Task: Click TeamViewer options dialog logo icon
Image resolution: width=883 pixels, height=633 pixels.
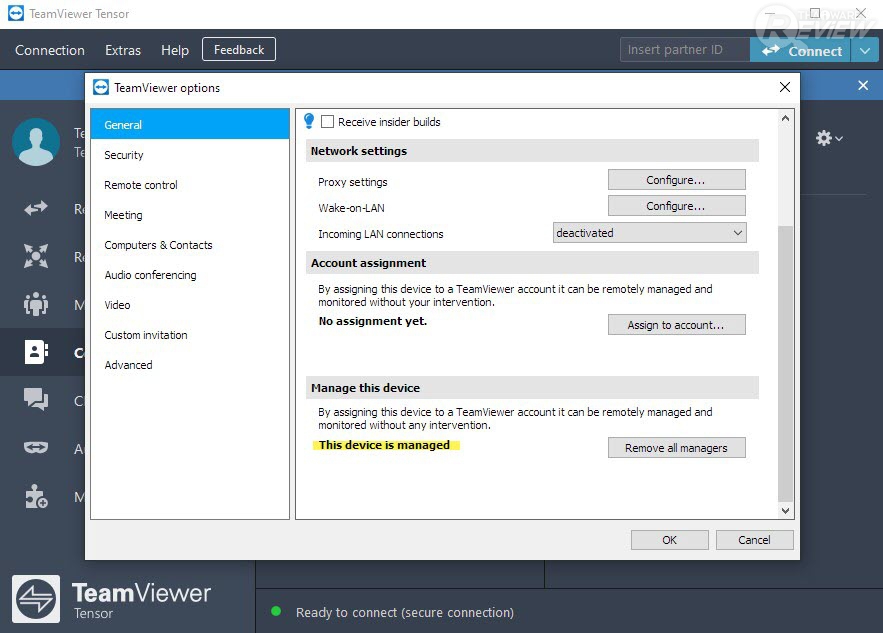Action: point(101,87)
